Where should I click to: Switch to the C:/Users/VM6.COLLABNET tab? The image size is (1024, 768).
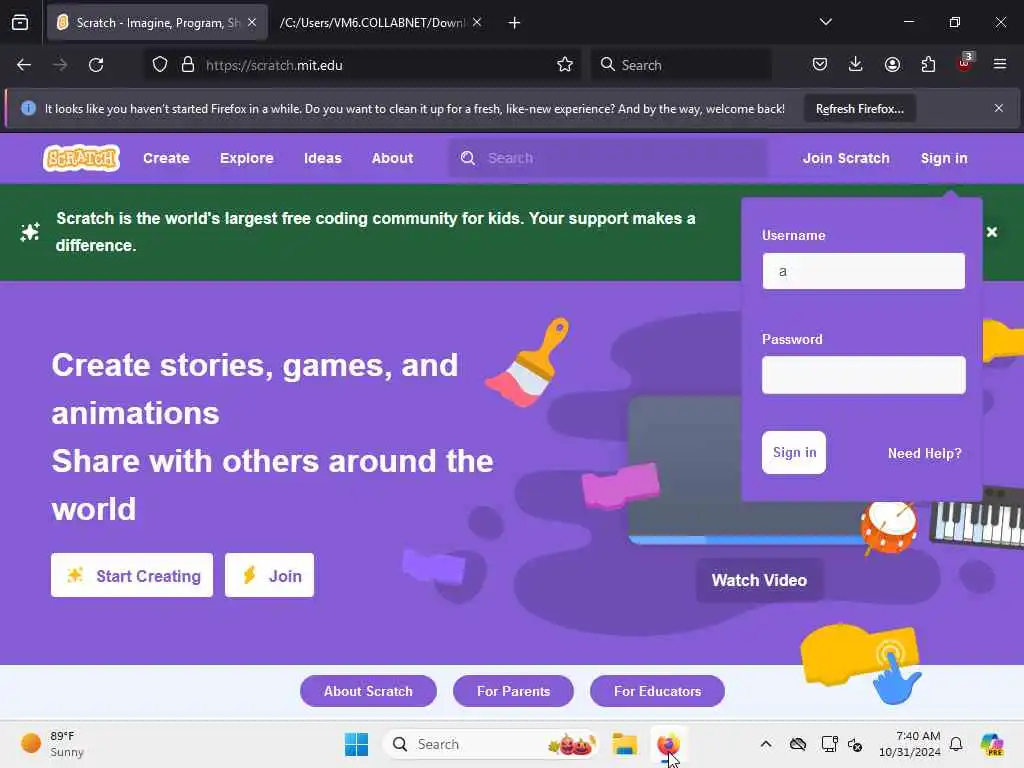[372, 23]
